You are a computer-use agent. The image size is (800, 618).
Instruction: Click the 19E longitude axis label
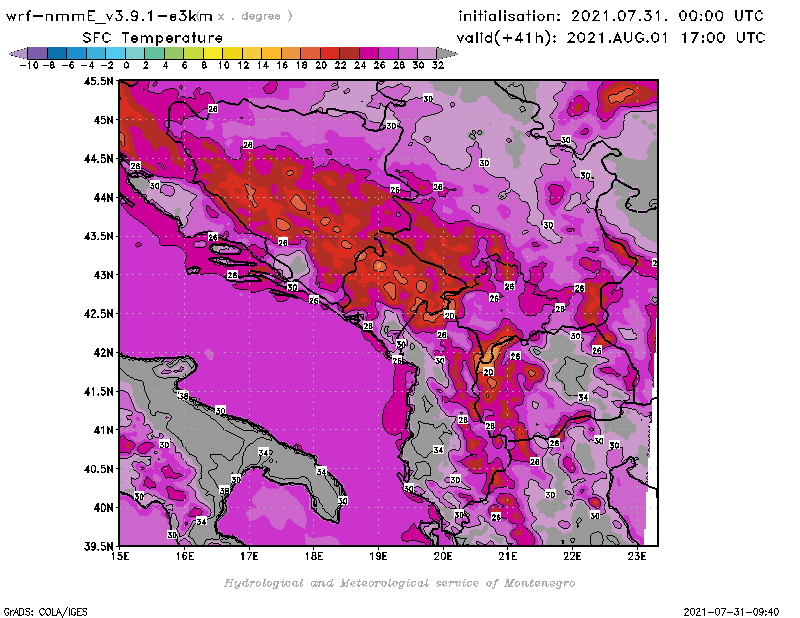point(378,556)
